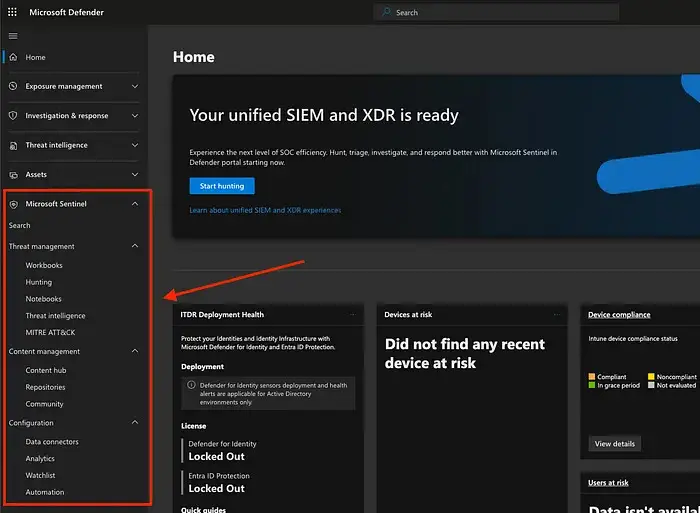The width and height of the screenshot is (700, 513).
Task: Click the Noncompliant yellow legend swatch
Action: pos(651,376)
